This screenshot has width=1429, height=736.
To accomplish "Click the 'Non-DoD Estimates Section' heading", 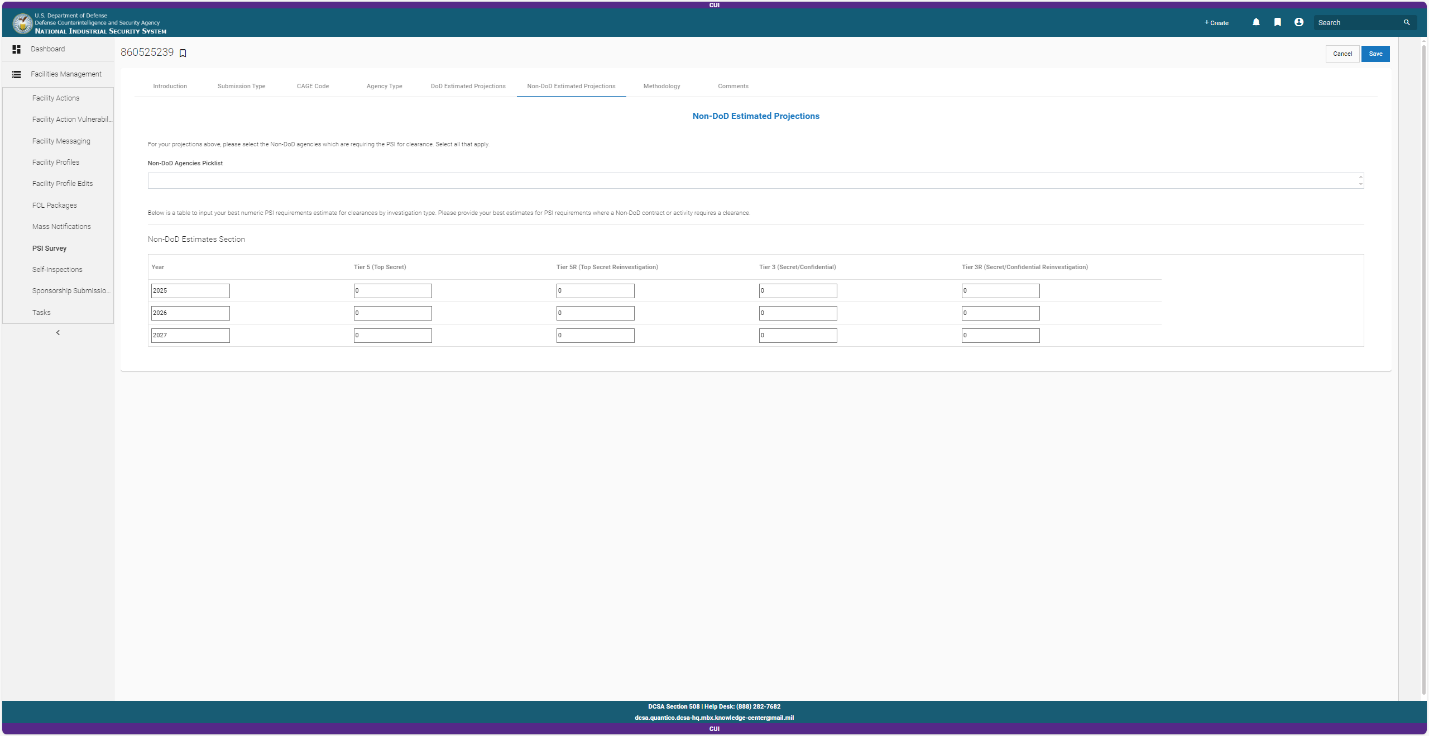I will (x=196, y=240).
